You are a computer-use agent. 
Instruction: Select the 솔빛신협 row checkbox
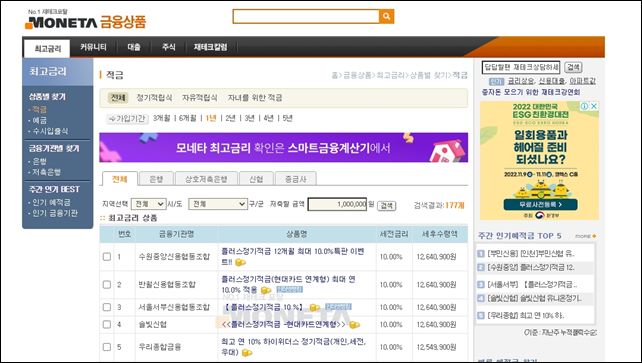[107, 325]
